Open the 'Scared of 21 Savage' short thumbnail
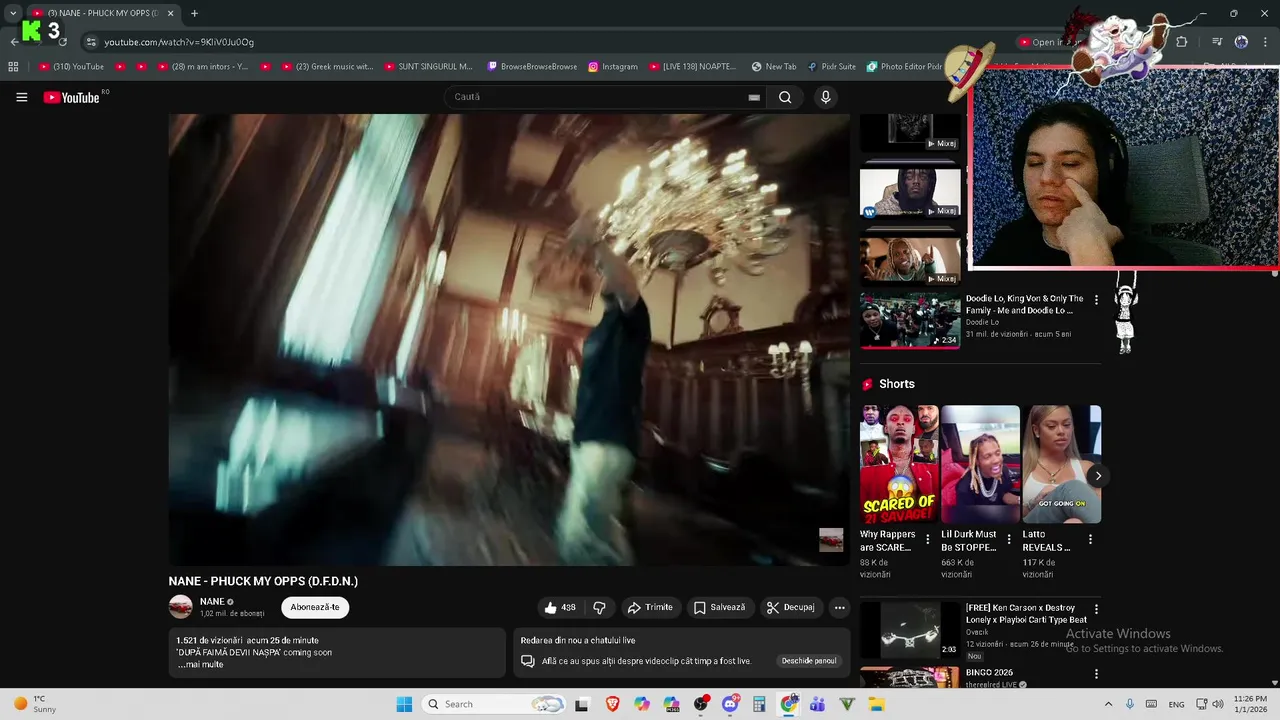 (899, 464)
